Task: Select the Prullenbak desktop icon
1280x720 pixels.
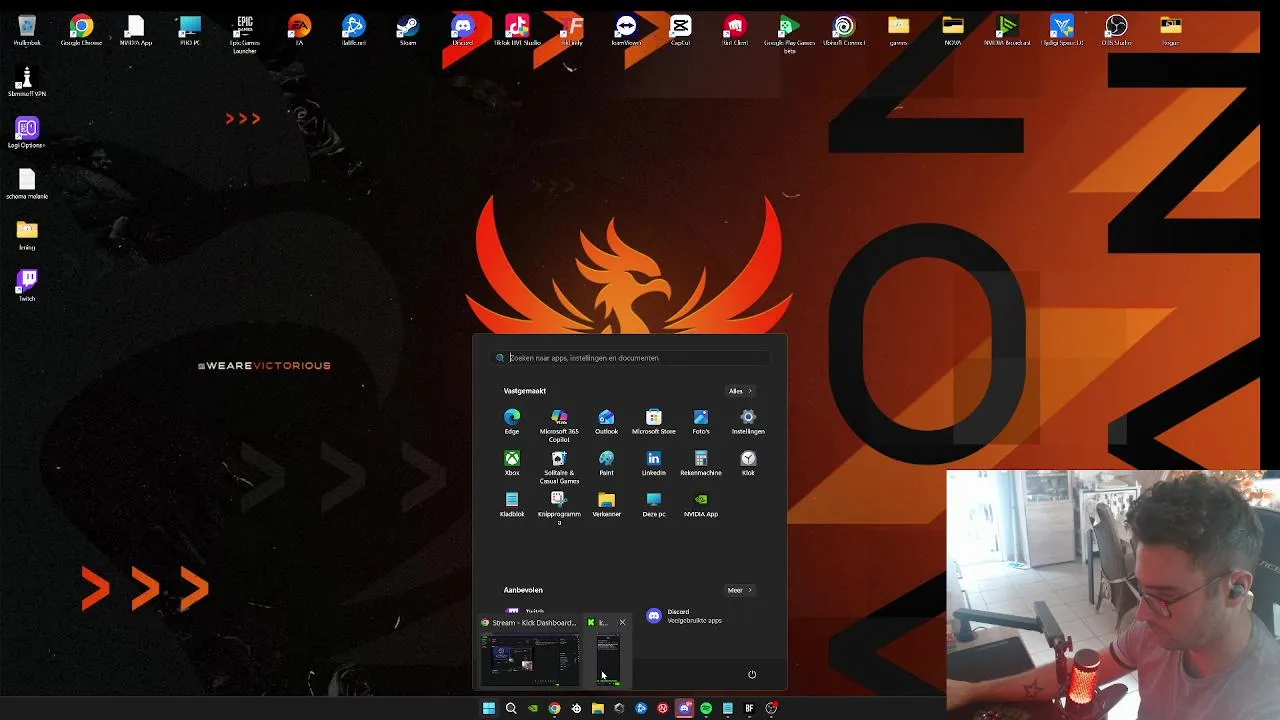Action: (x=27, y=30)
